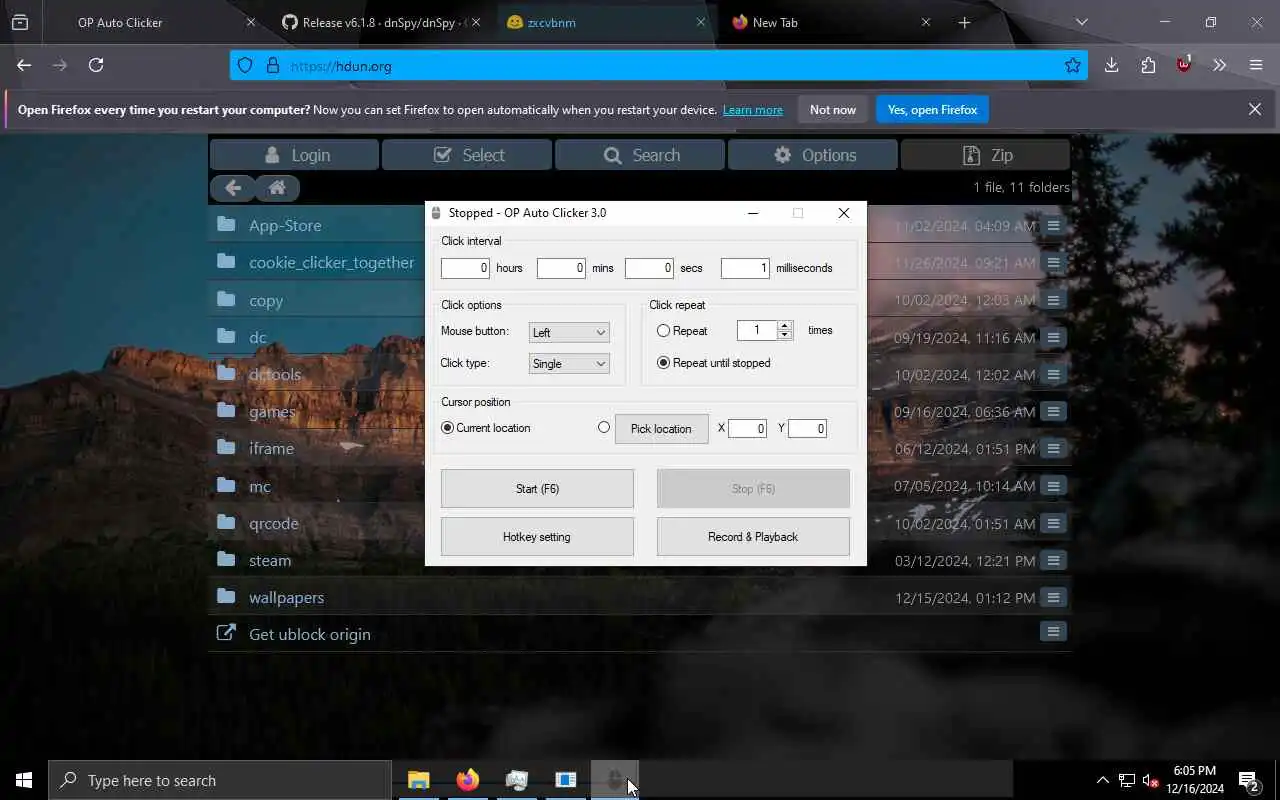Reload the page with the refresh icon
1280x800 pixels.
click(x=96, y=65)
